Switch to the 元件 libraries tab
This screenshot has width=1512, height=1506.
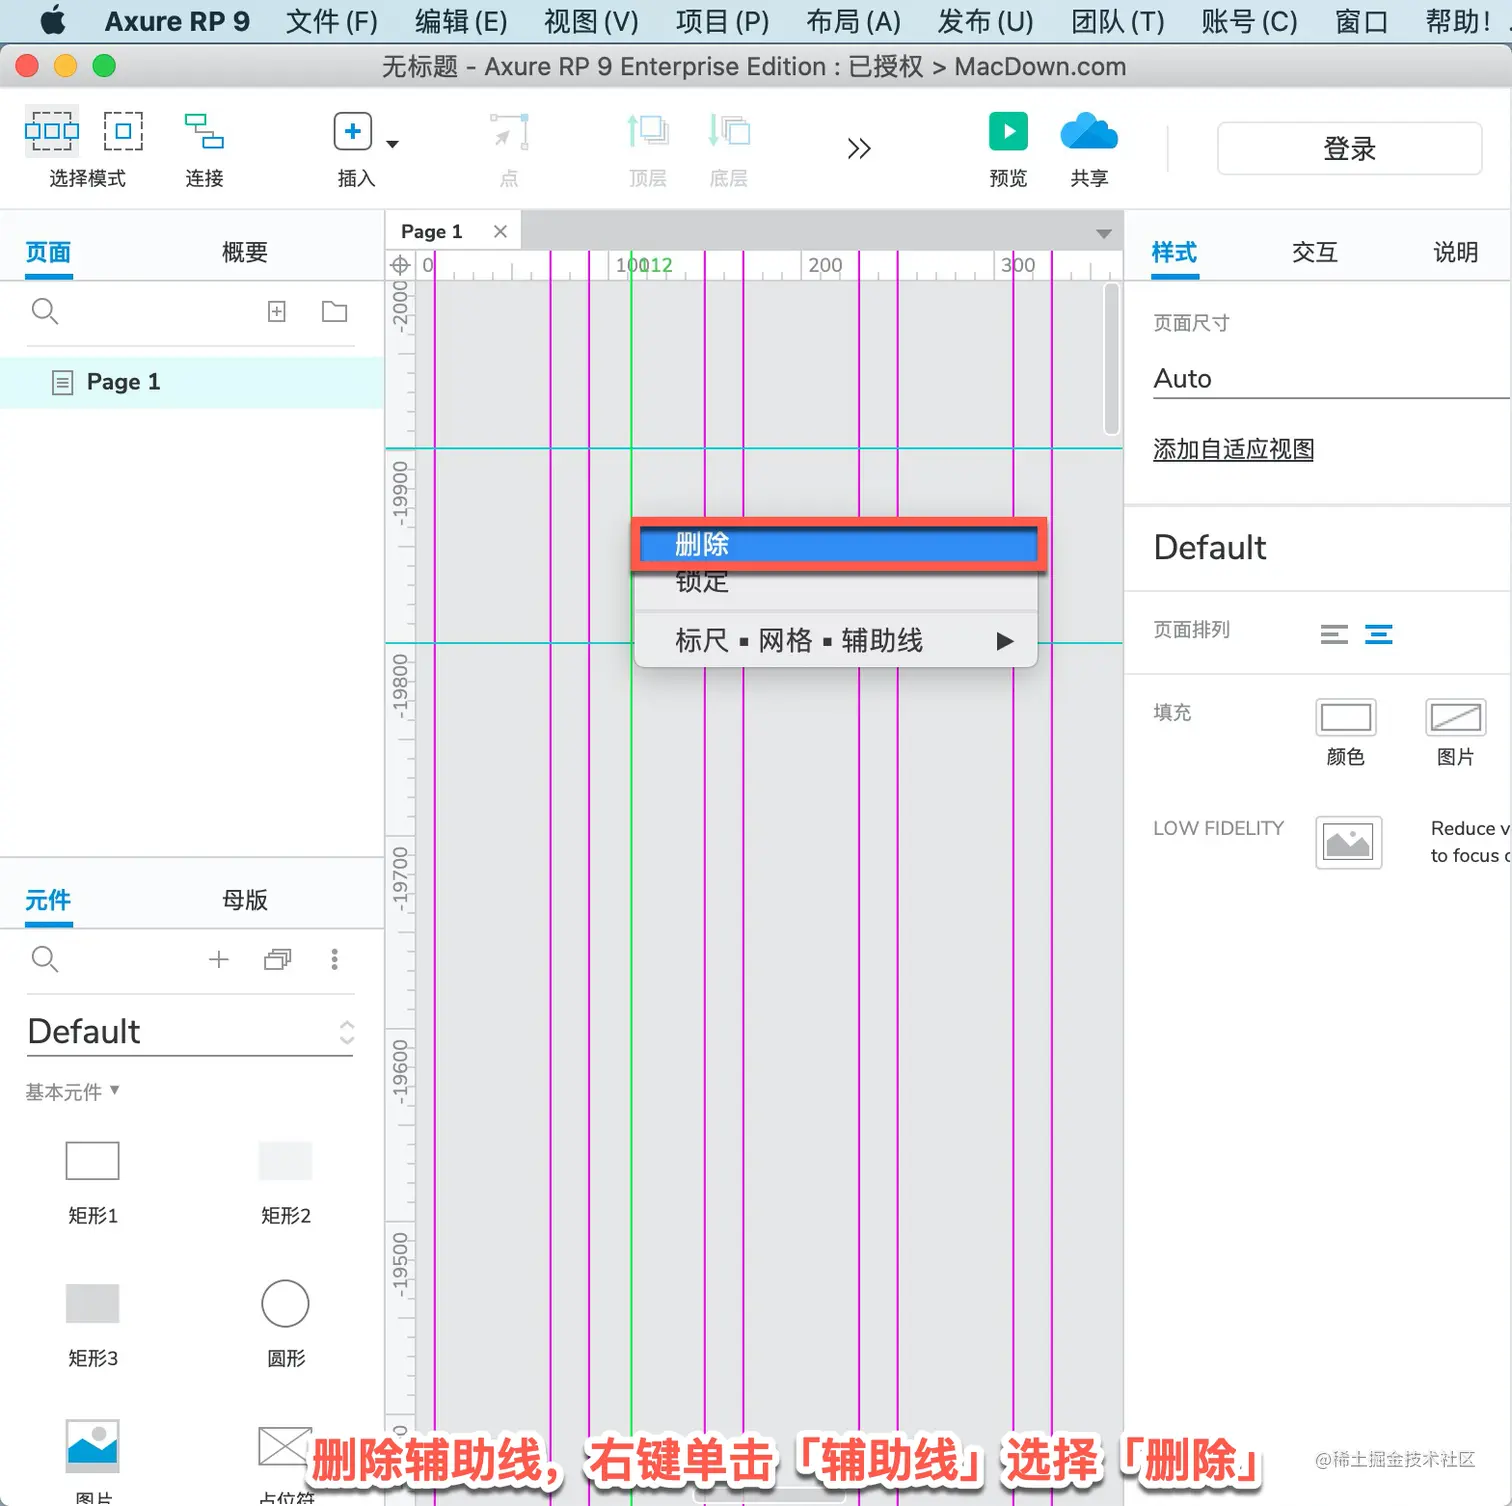[x=48, y=900]
